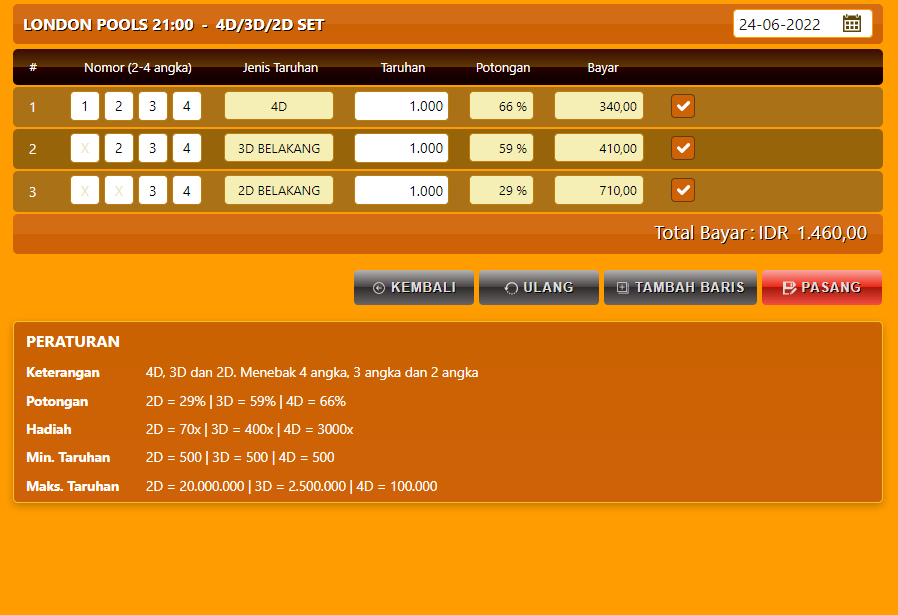Screen dimensions: 898x615
Task: Click the 4D bet type field
Action: [x=279, y=106]
